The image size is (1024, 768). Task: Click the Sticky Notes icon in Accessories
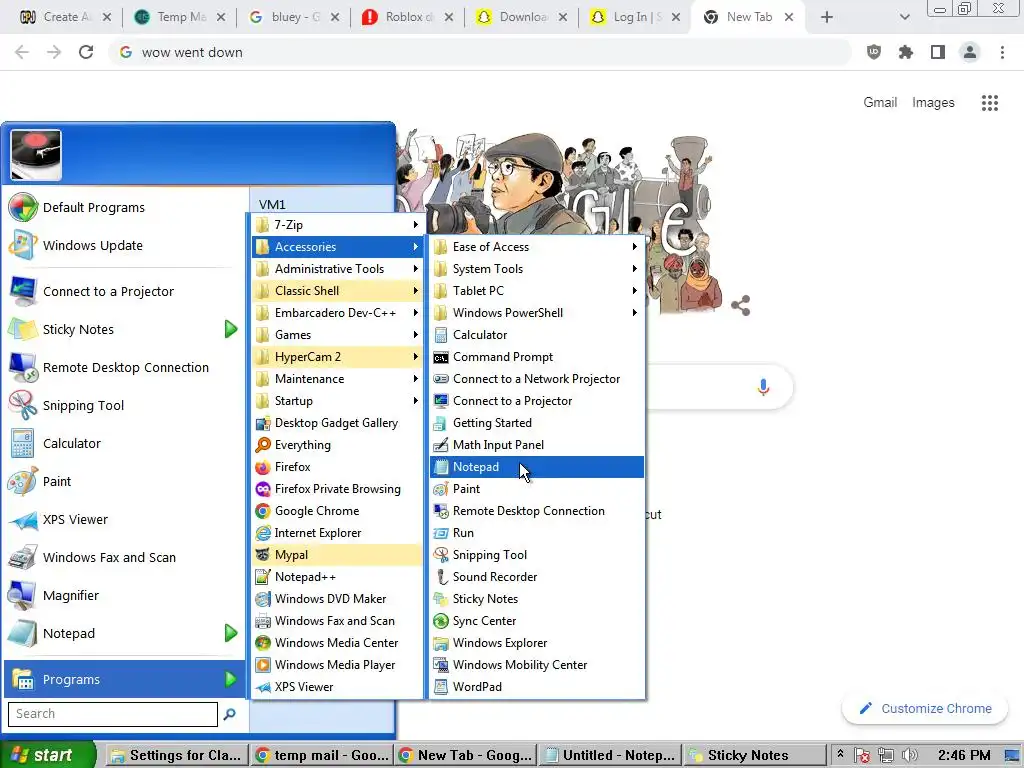coord(441,599)
